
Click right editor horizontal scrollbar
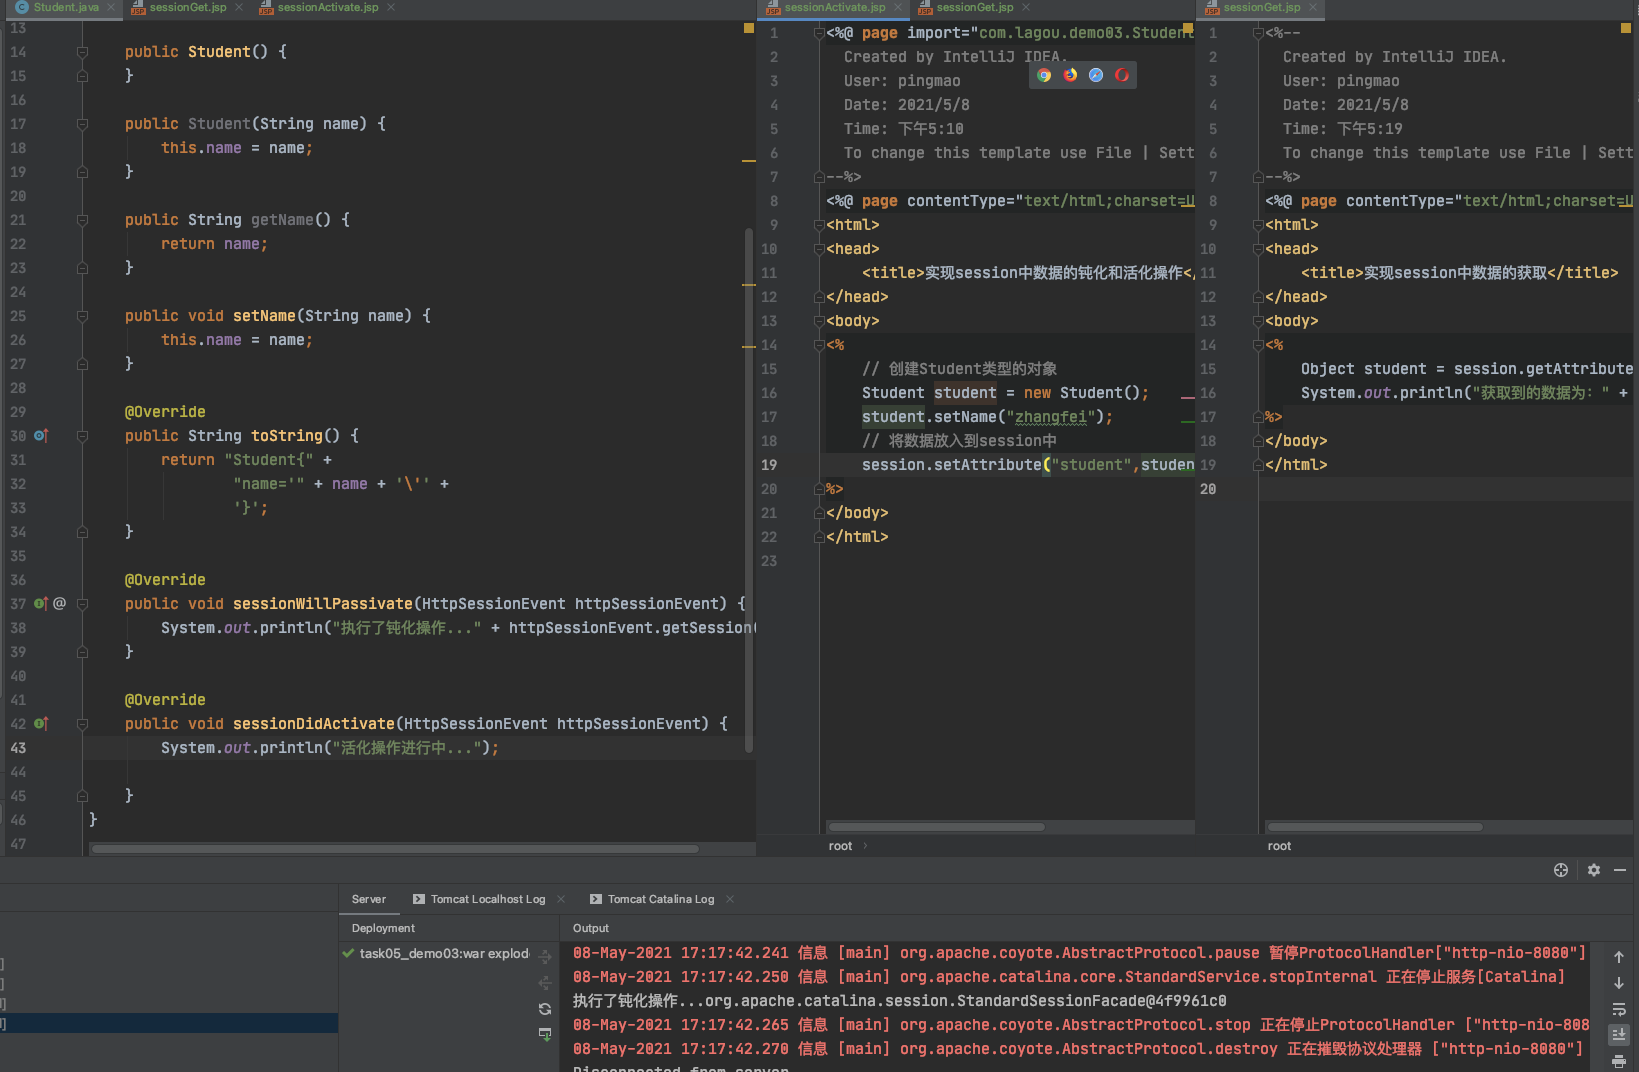tap(1375, 827)
